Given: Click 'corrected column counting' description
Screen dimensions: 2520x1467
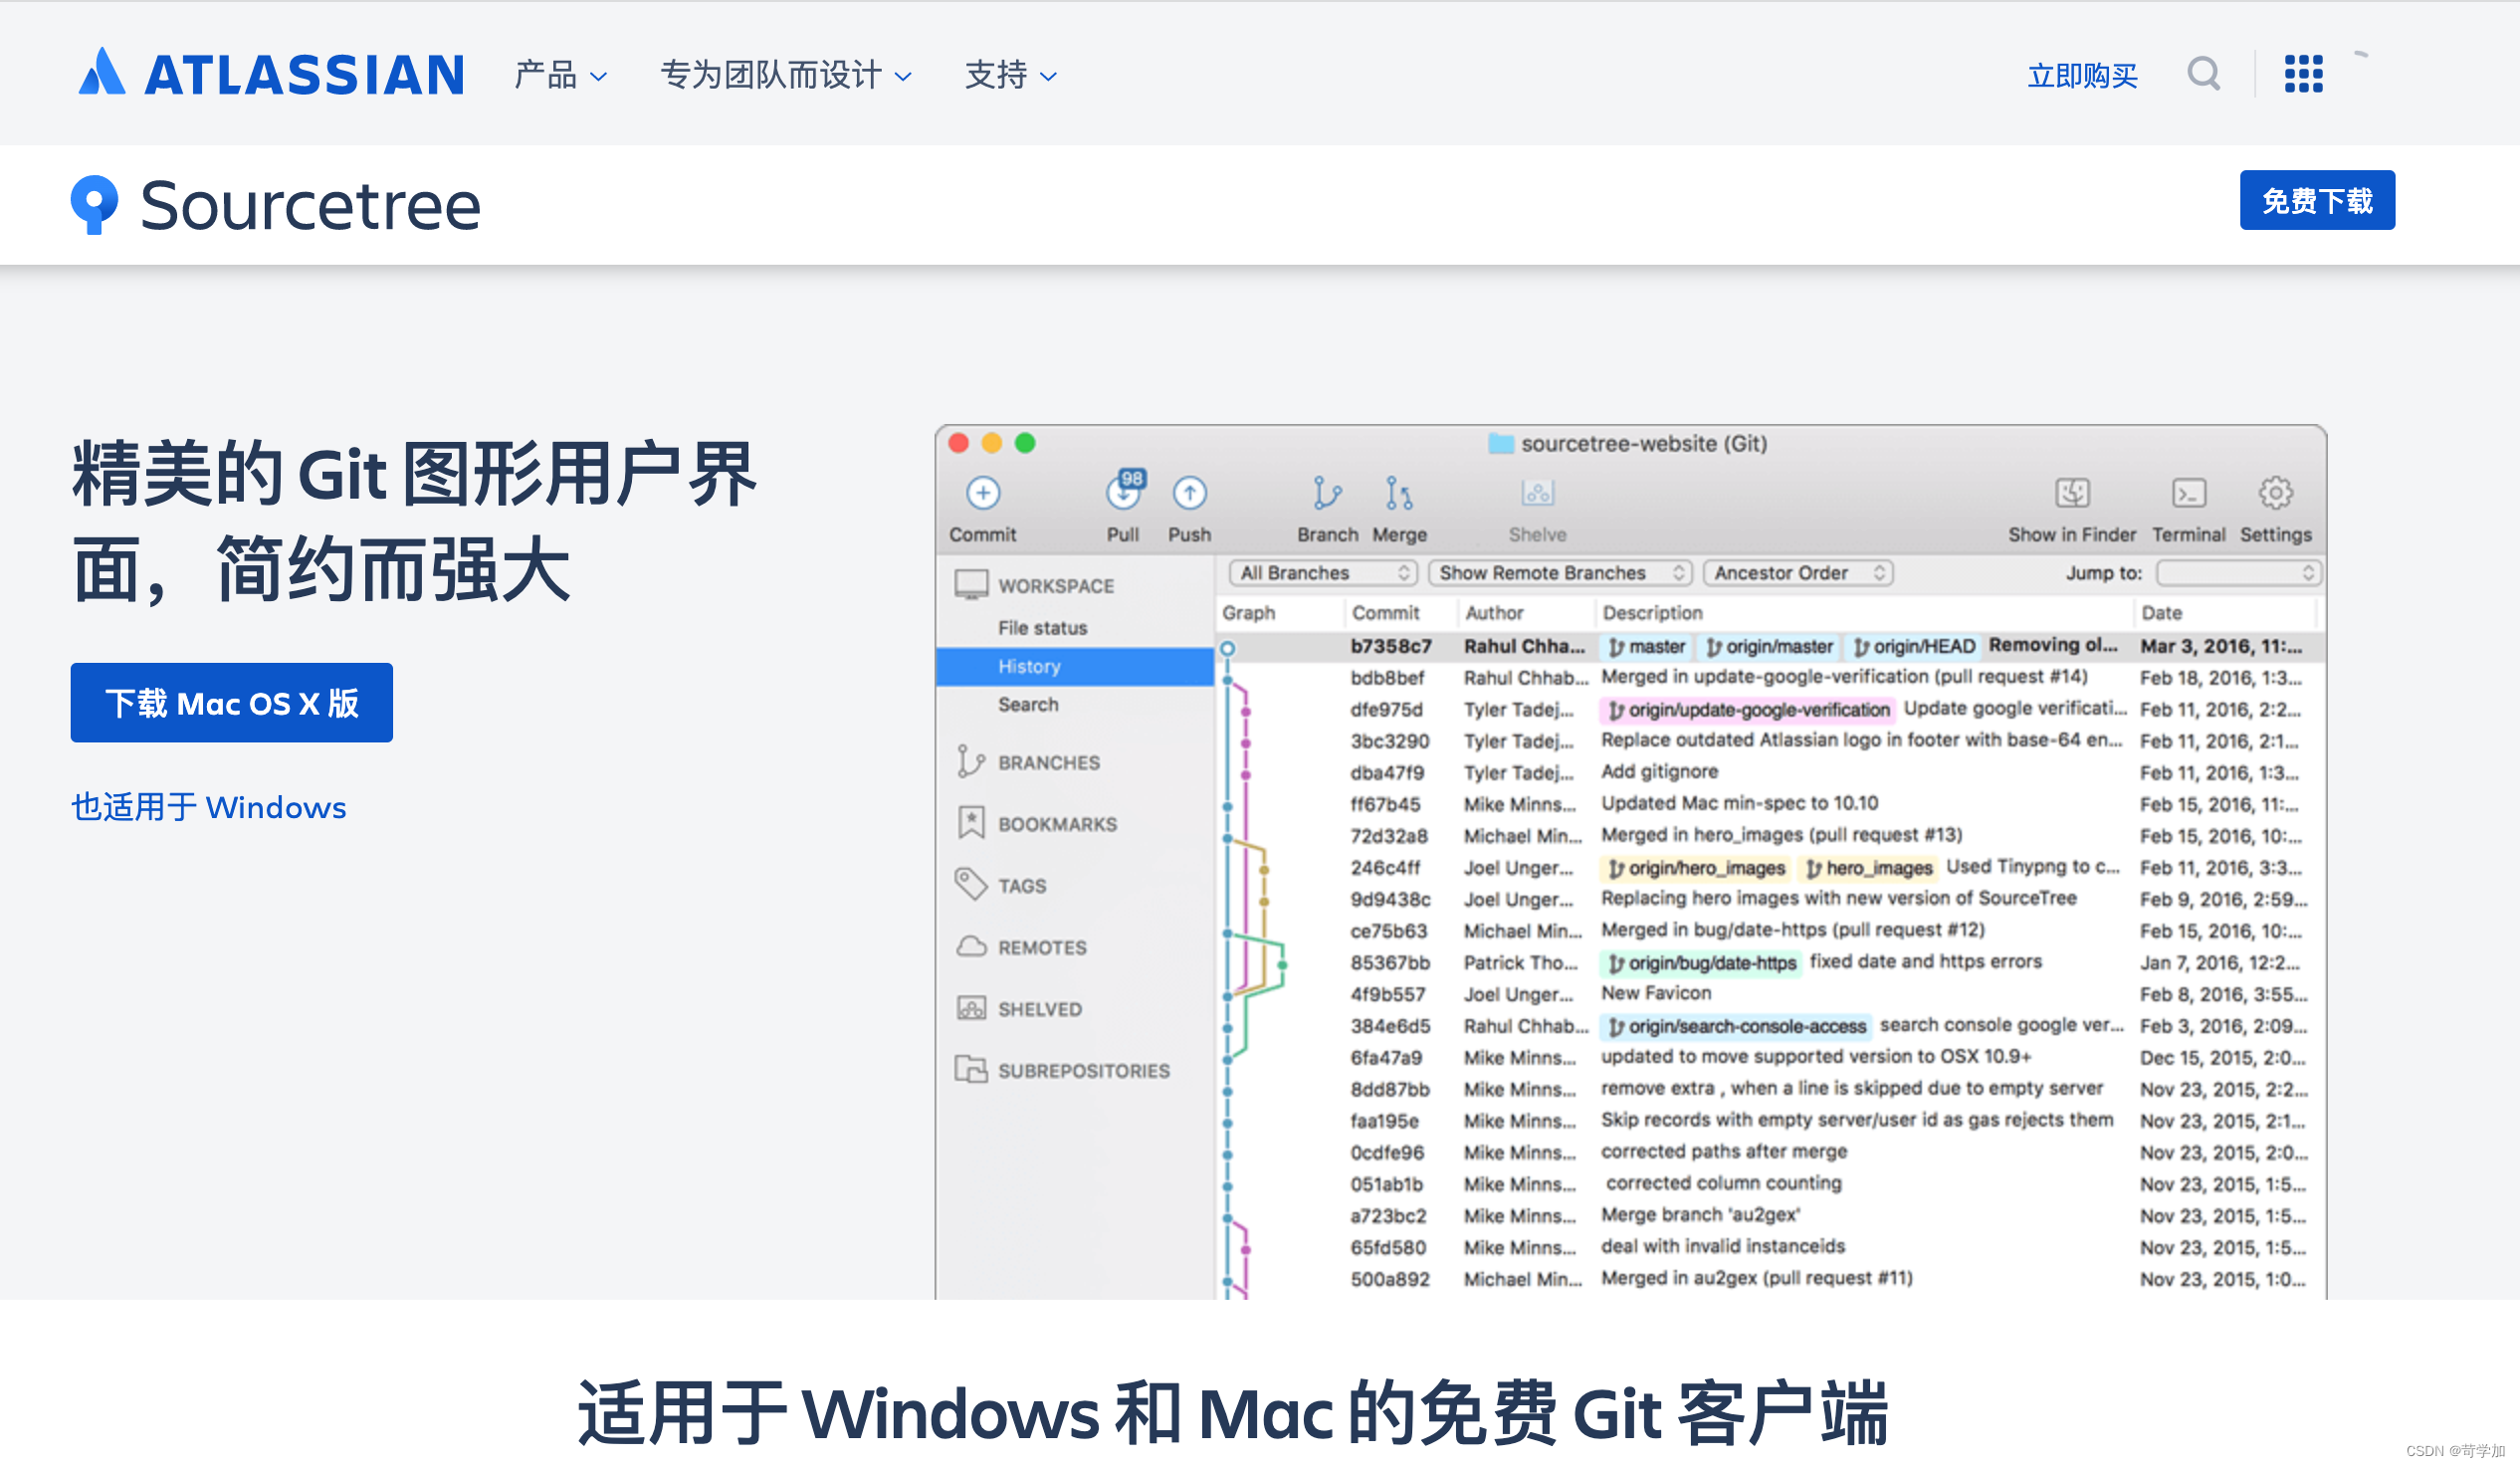Looking at the screenshot, I should [1723, 1183].
